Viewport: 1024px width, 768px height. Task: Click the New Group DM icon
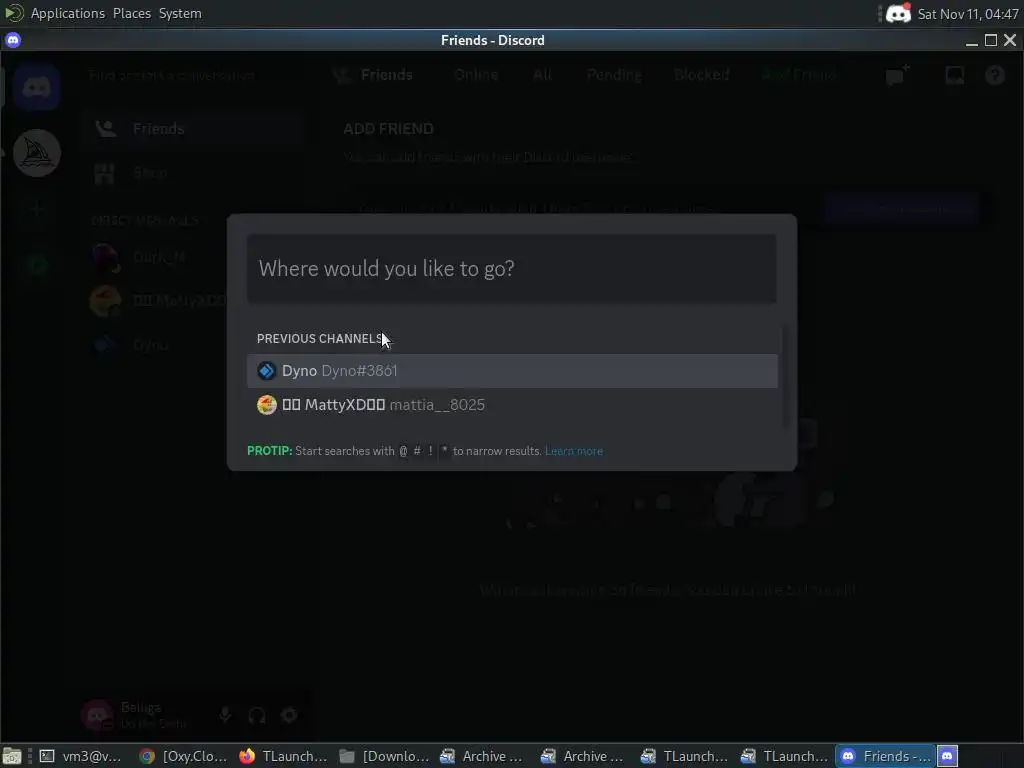tap(898, 76)
